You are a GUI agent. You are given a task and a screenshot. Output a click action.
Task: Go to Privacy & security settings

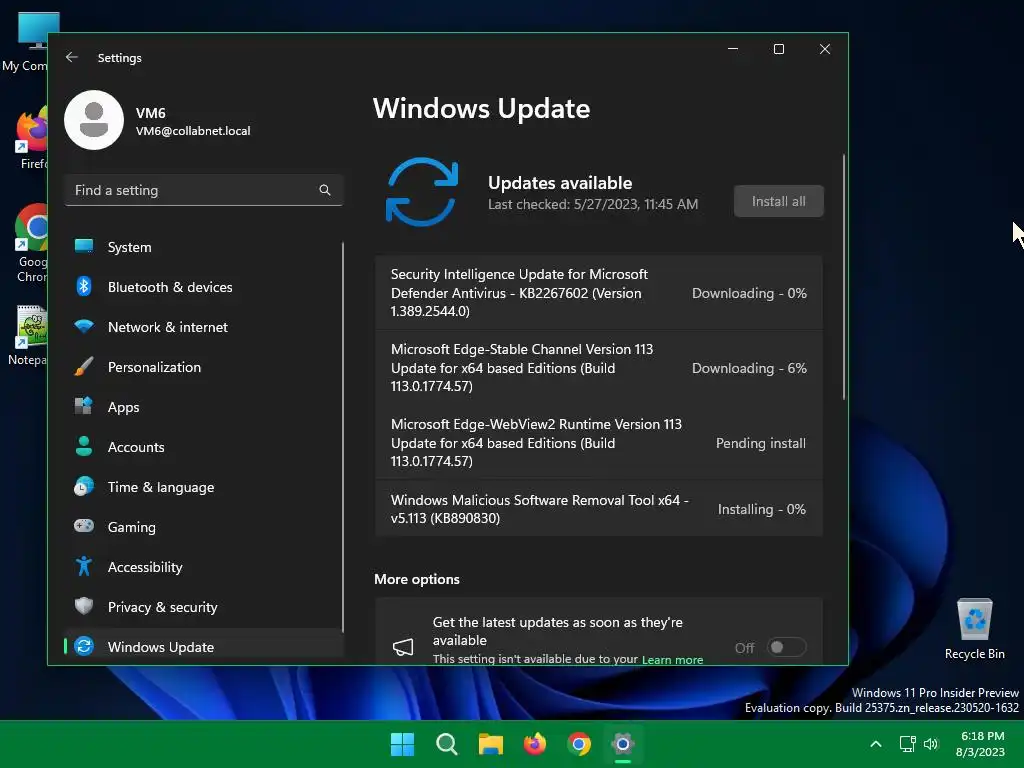click(x=203, y=607)
